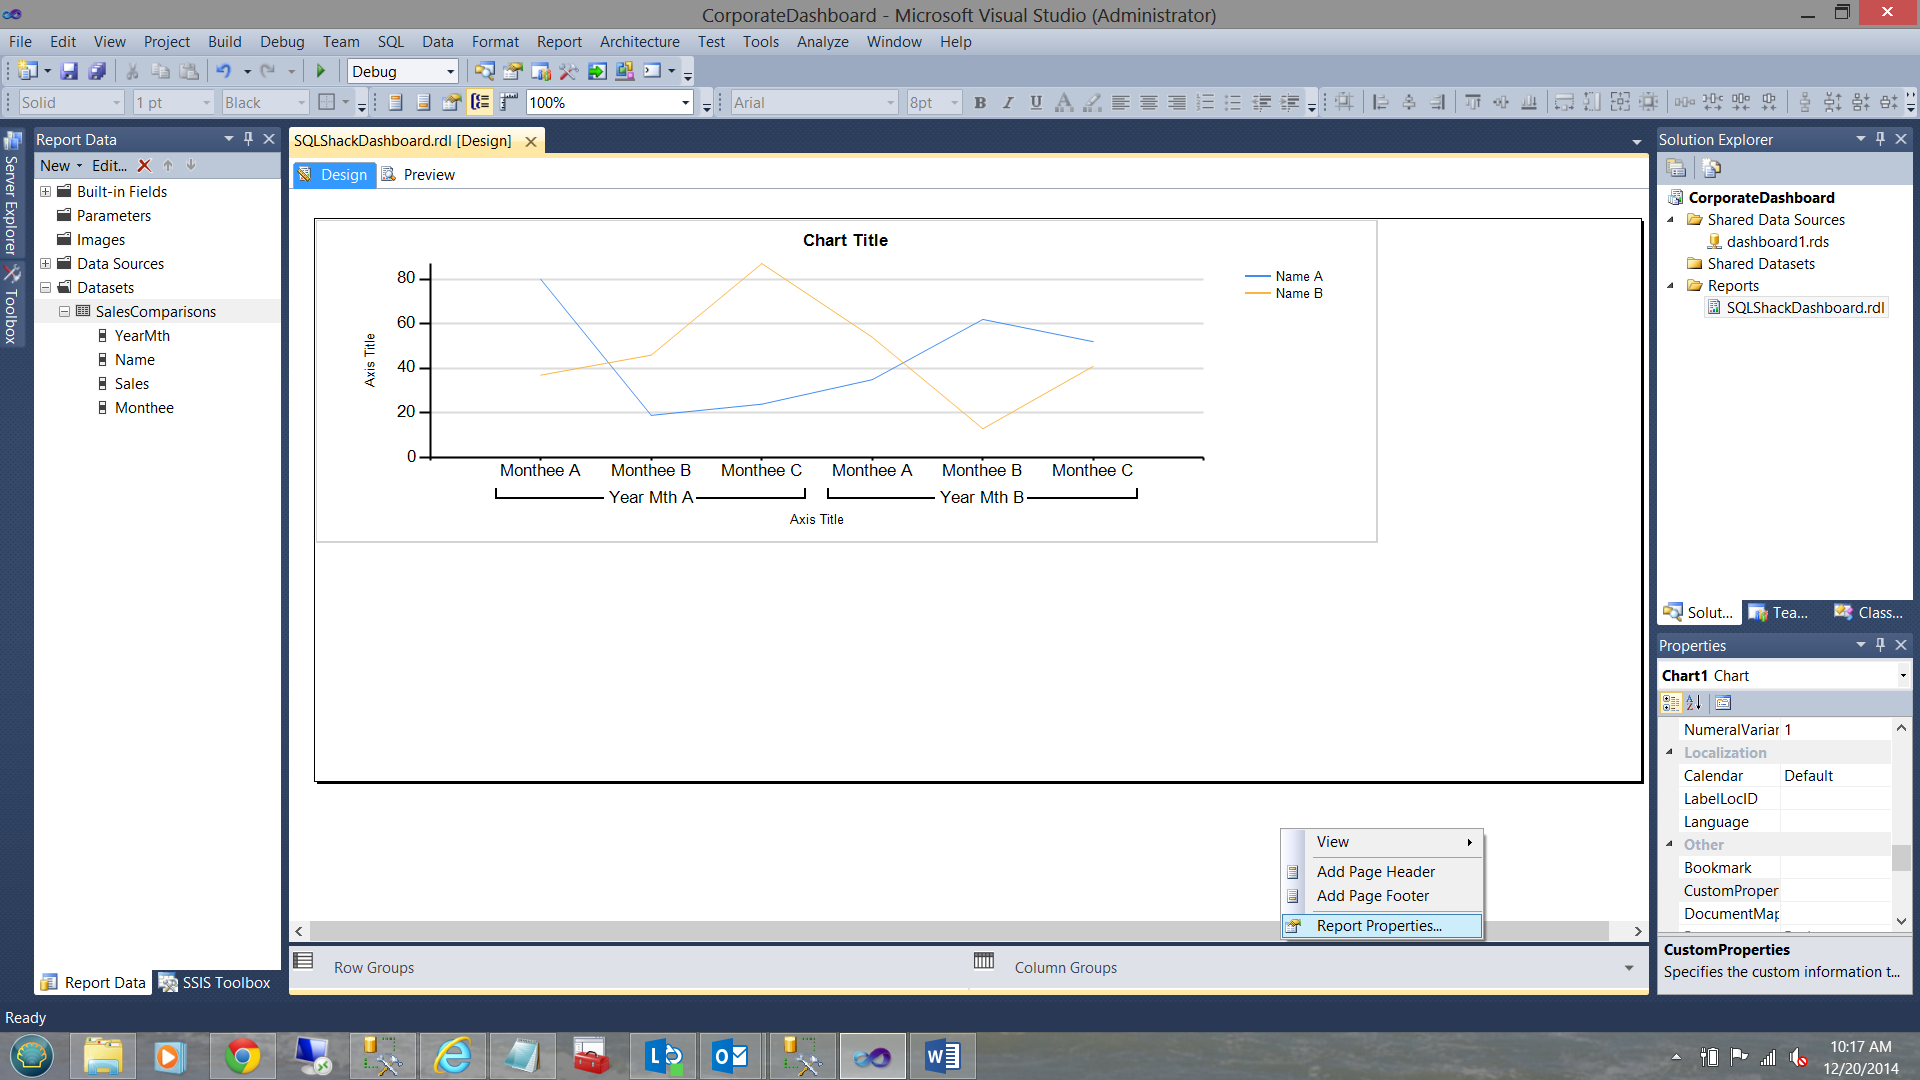
Task: Click the Categorized icon in Properties panel
Action: click(x=1671, y=703)
